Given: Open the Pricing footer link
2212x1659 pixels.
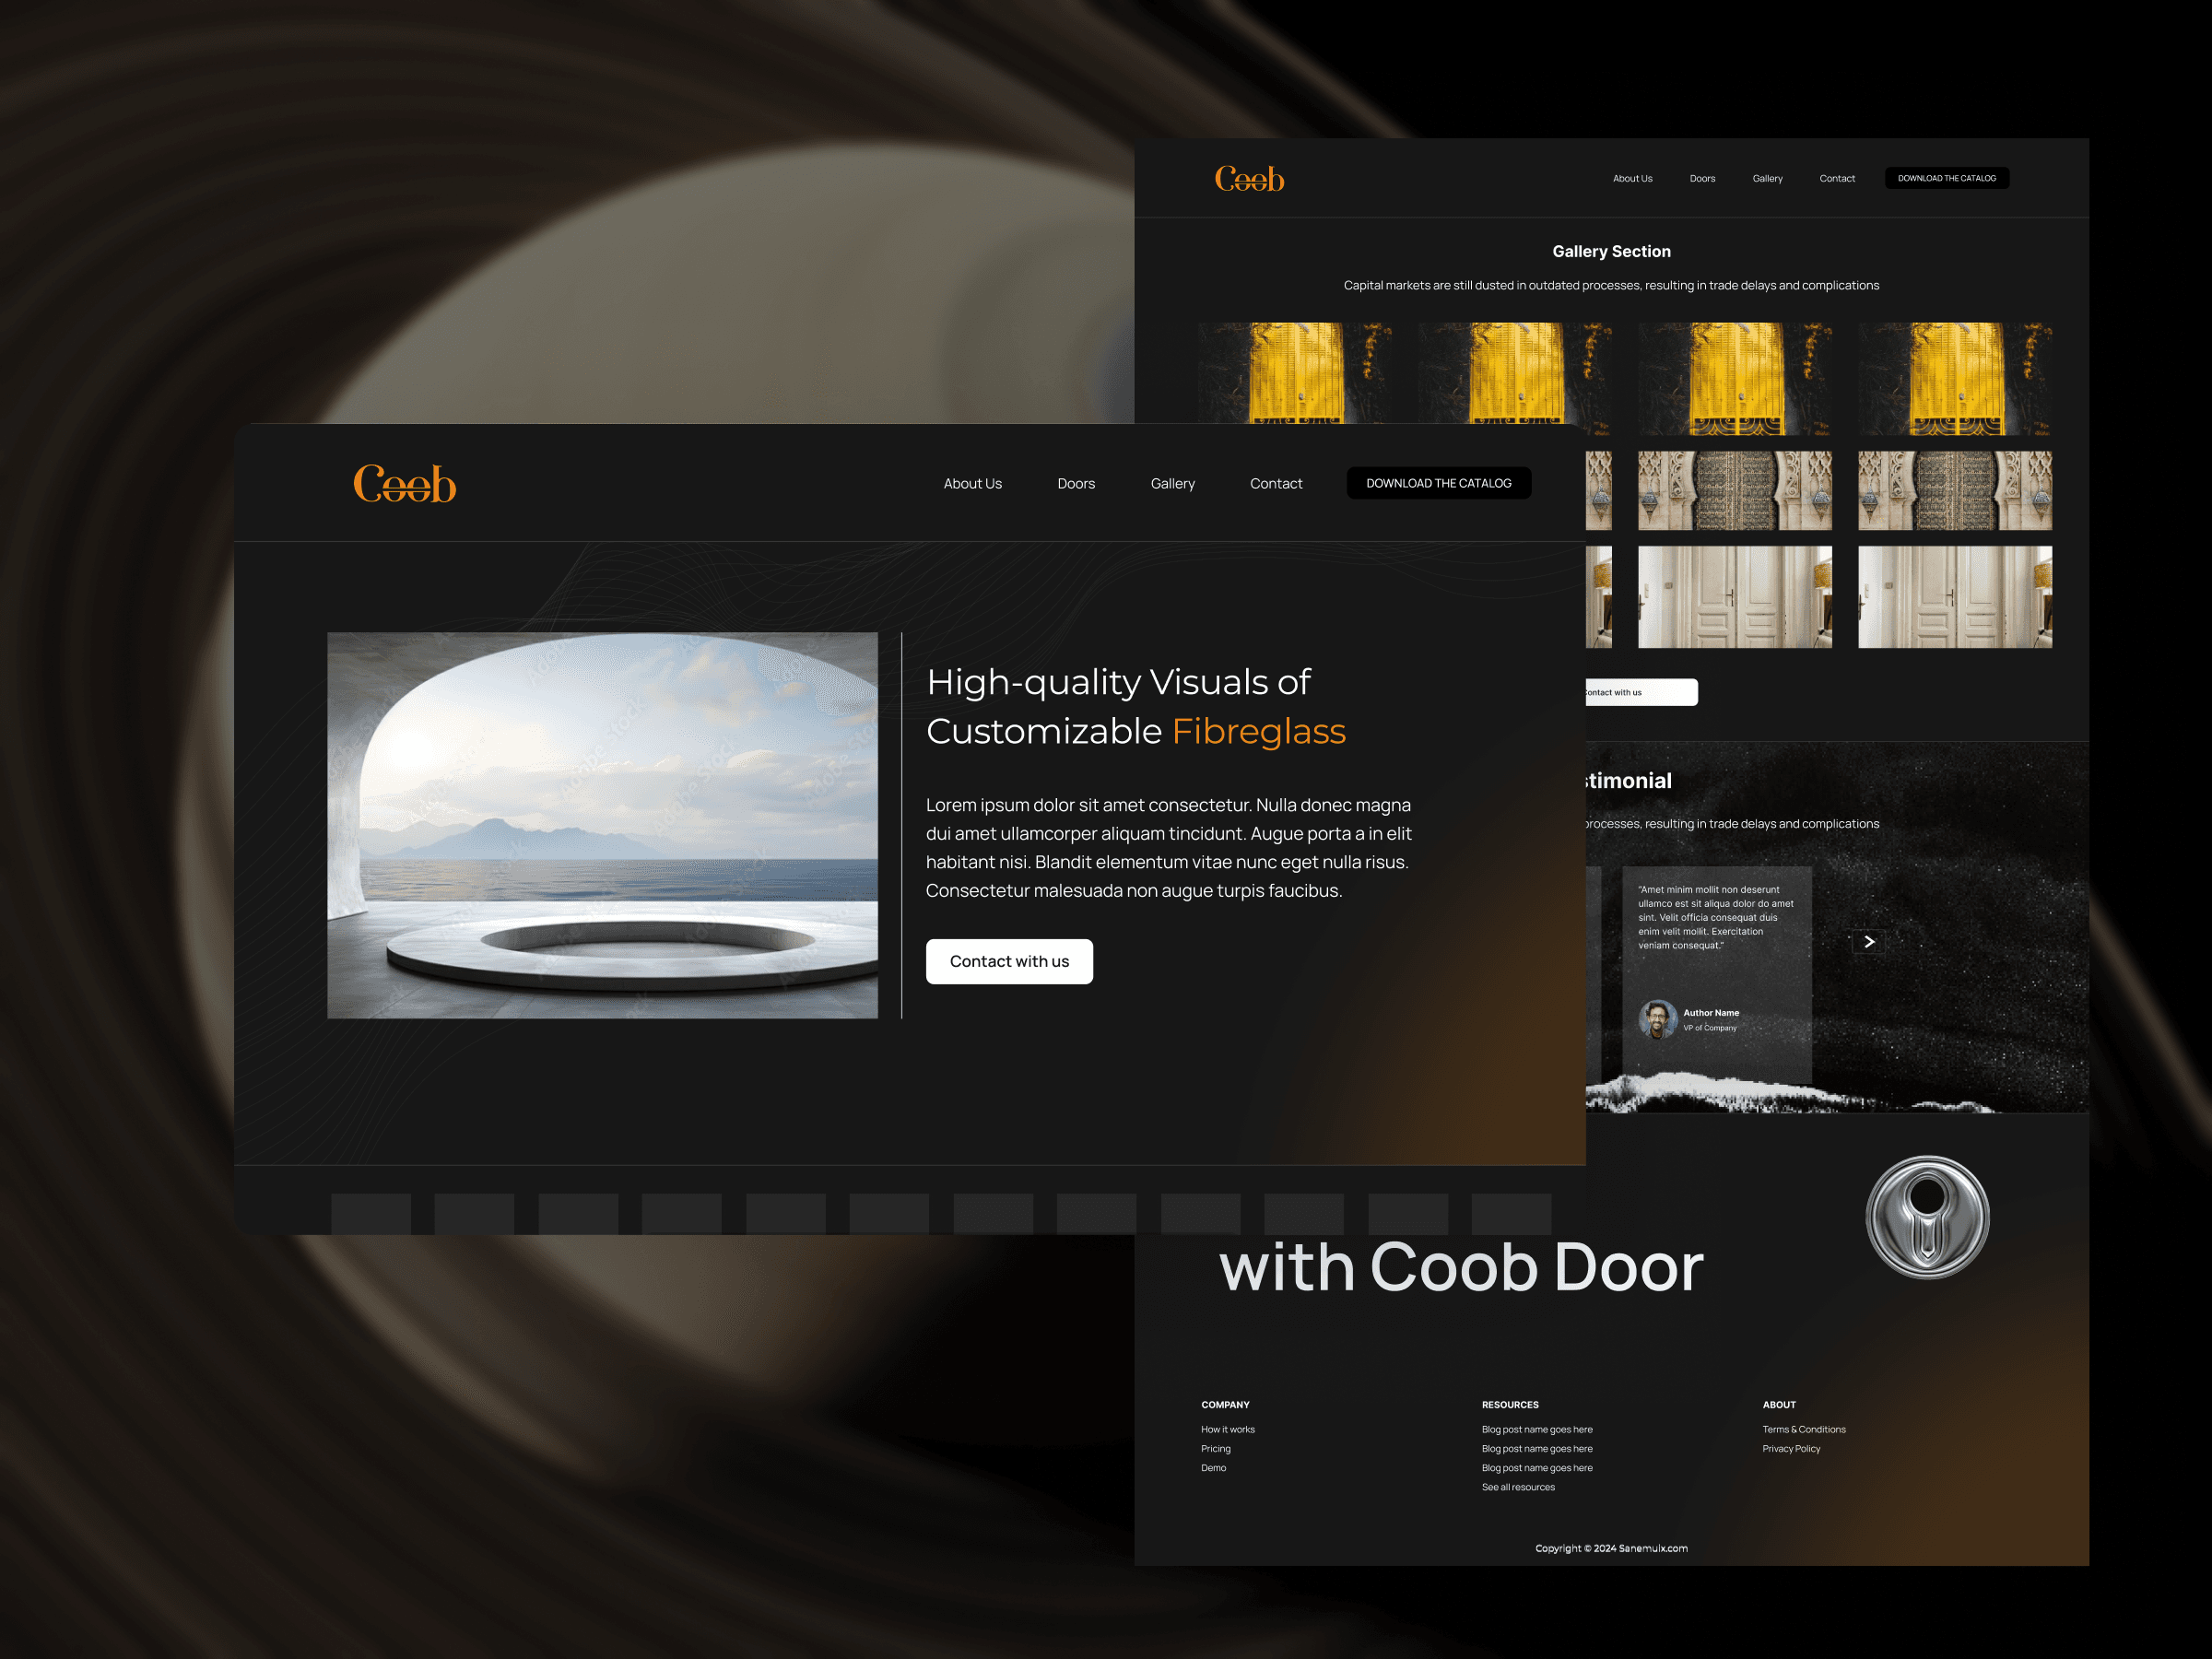Looking at the screenshot, I should [1215, 1448].
